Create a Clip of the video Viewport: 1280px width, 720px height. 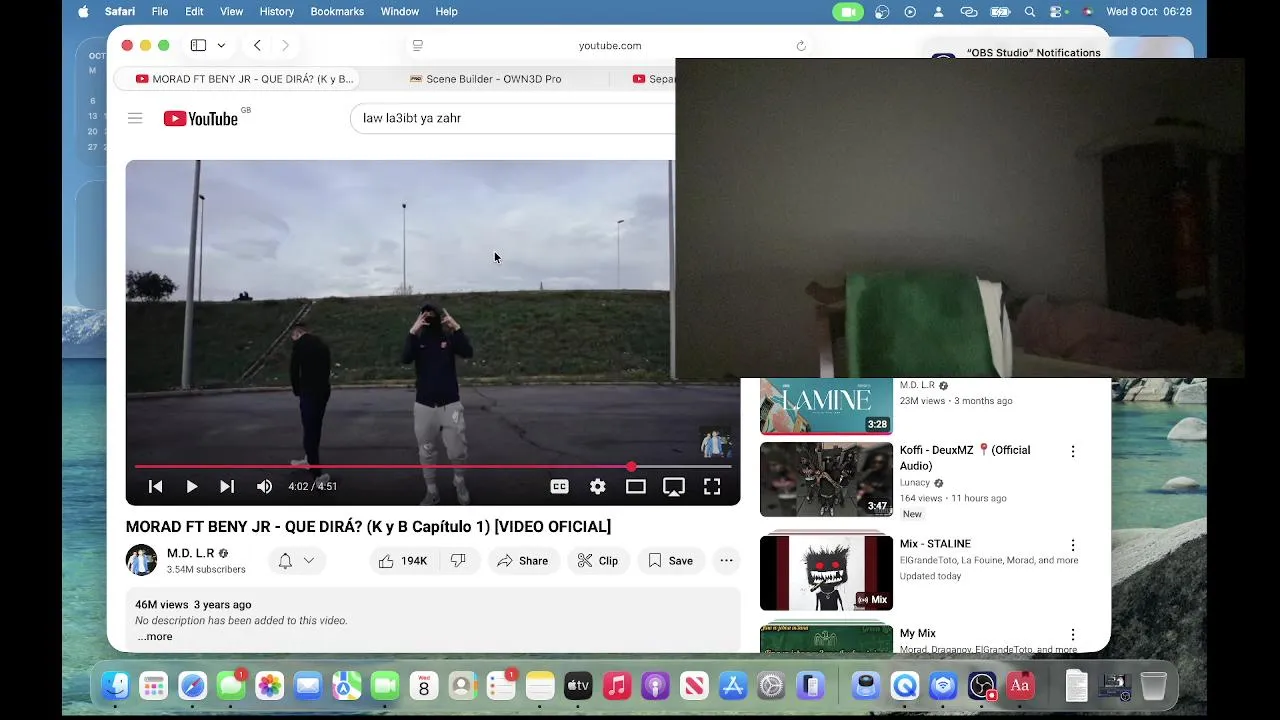pos(597,561)
